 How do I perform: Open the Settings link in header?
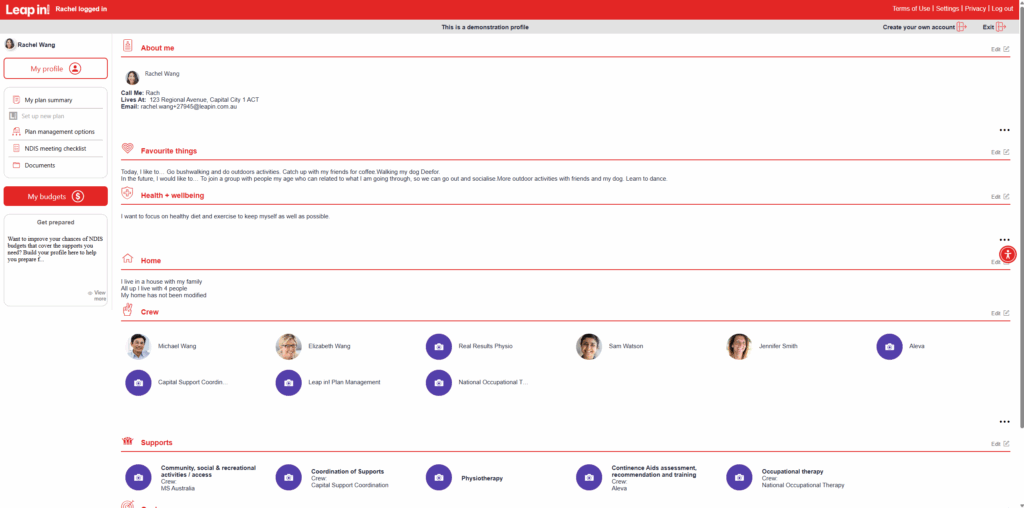click(946, 8)
